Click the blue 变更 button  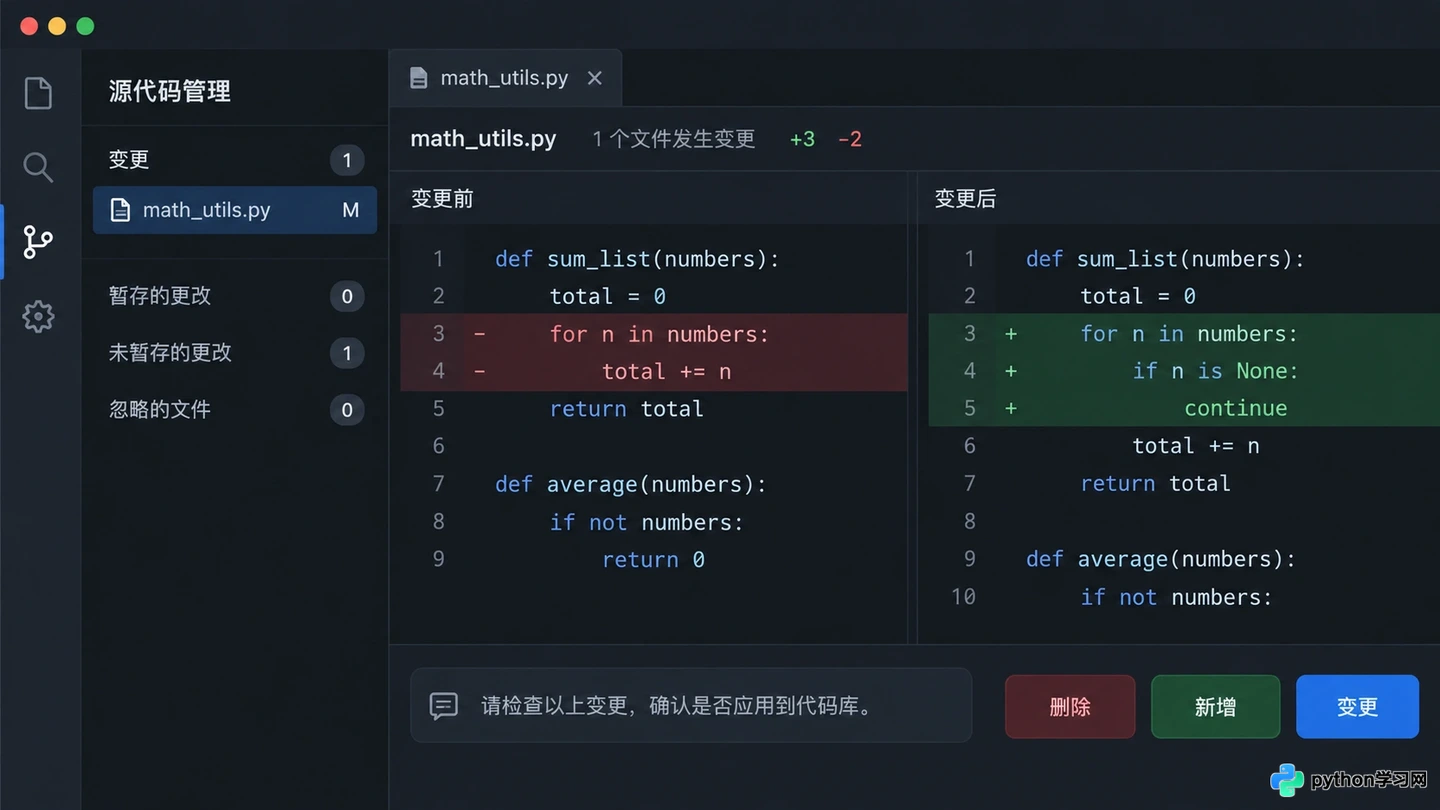[x=1357, y=707]
